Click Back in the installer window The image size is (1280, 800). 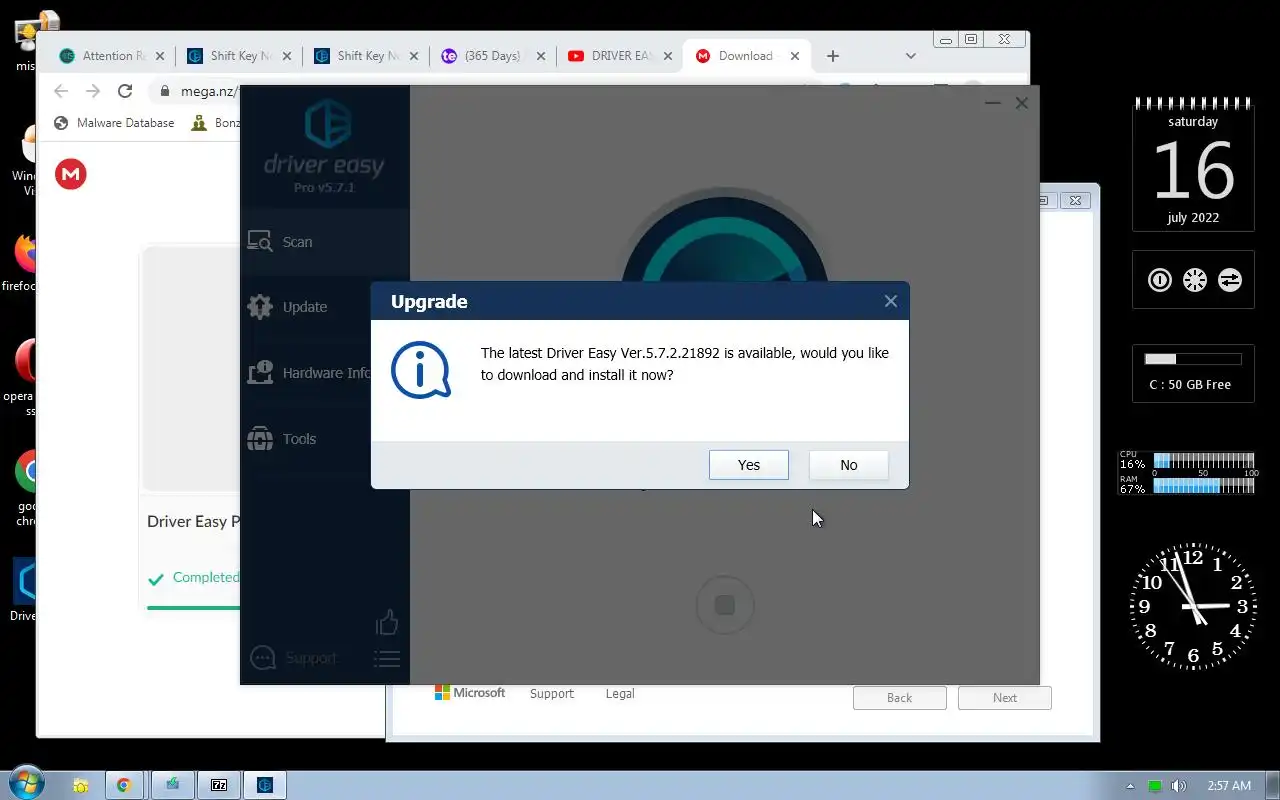(x=899, y=698)
